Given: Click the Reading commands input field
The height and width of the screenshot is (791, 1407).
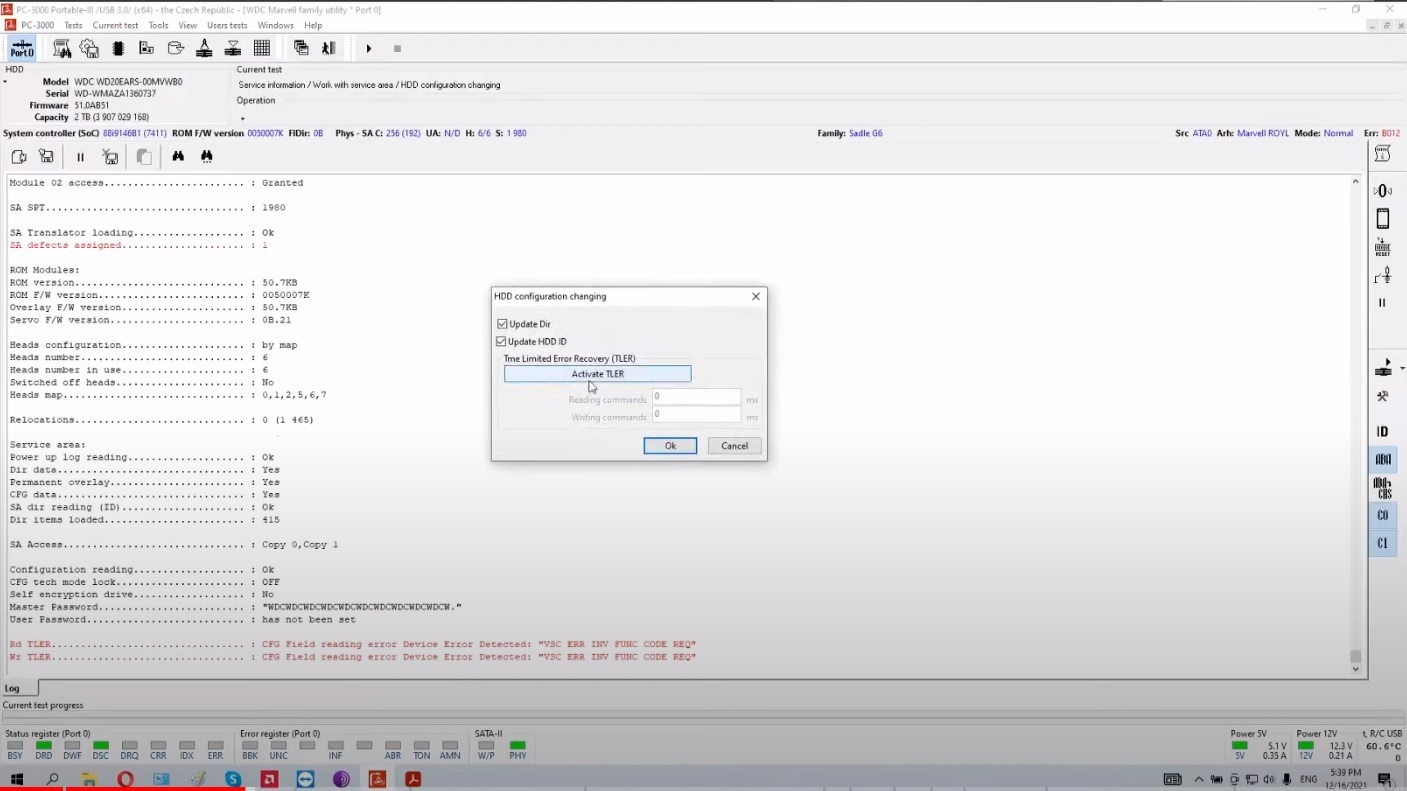Looking at the screenshot, I should point(697,397).
